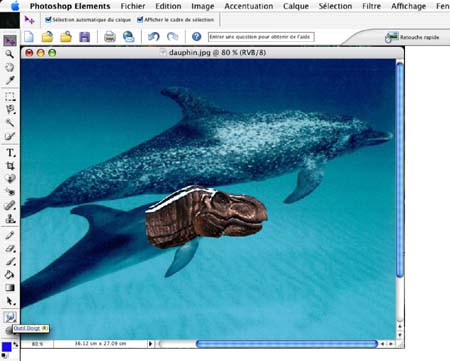Undo the last action
The image size is (450, 361).
(153, 37)
